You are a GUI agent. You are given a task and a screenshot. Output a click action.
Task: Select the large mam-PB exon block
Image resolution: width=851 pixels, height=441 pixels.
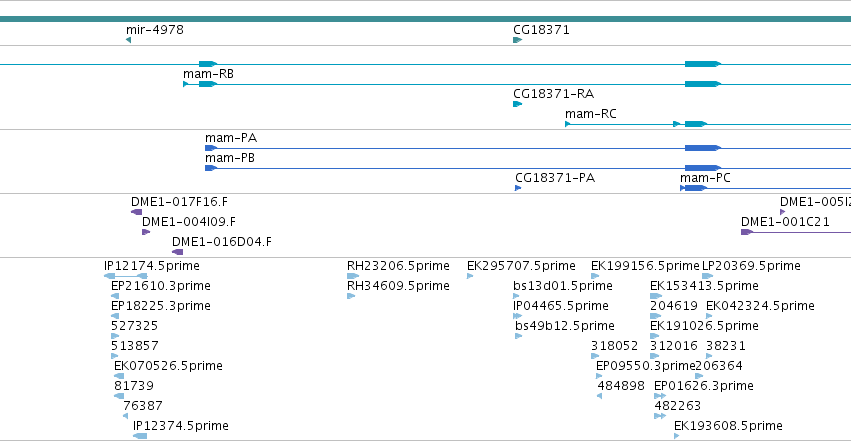(x=702, y=168)
